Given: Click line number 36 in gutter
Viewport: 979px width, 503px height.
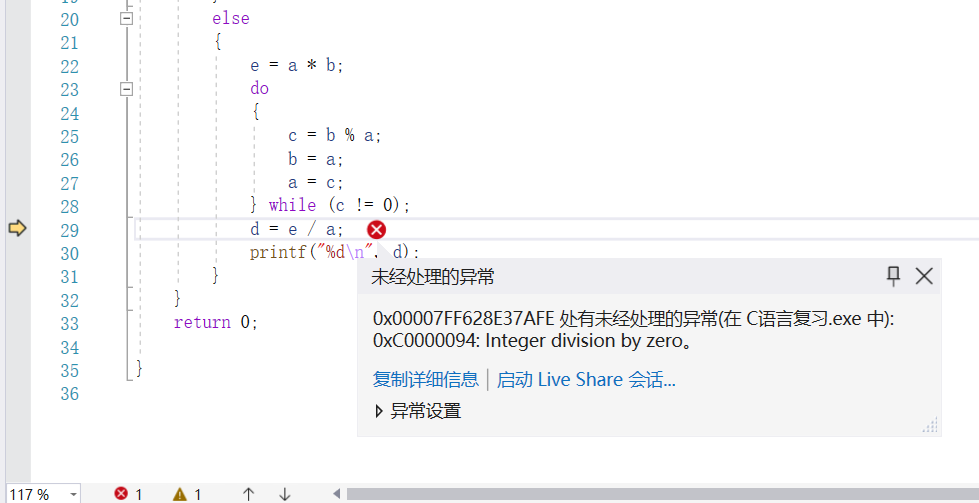Looking at the screenshot, I should tap(69, 394).
